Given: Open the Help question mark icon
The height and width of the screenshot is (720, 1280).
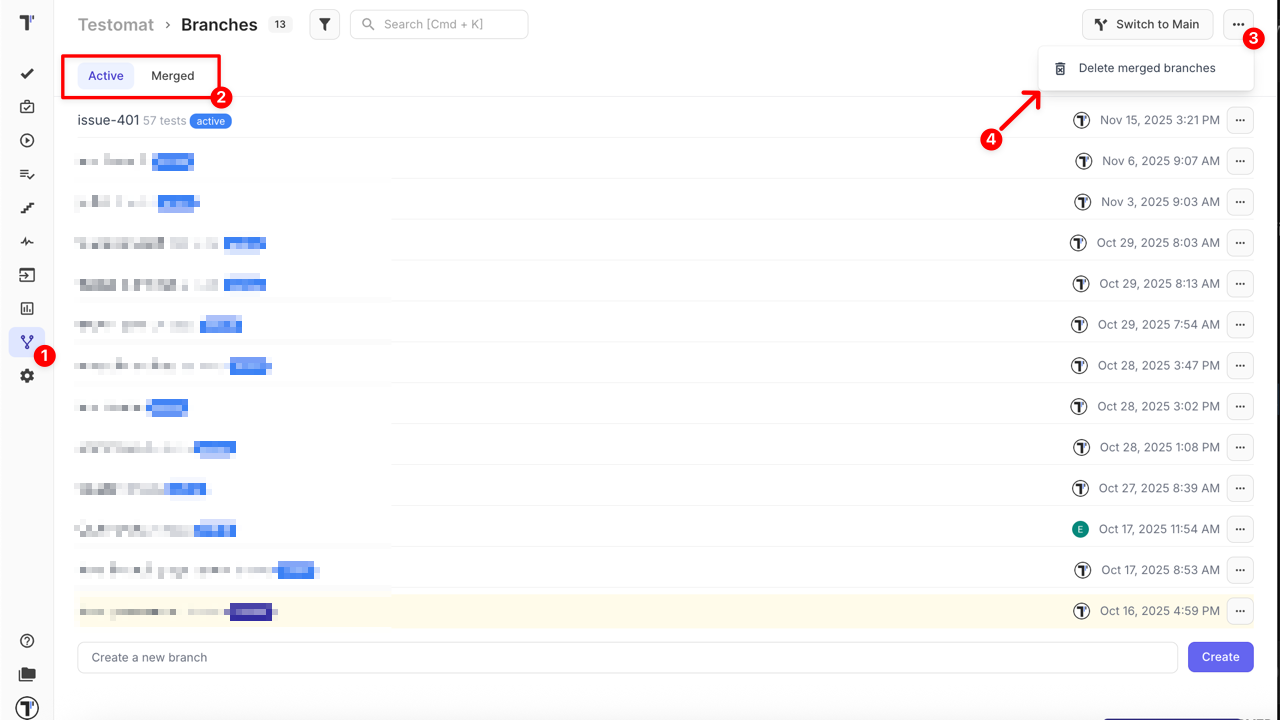Looking at the screenshot, I should coord(27,641).
